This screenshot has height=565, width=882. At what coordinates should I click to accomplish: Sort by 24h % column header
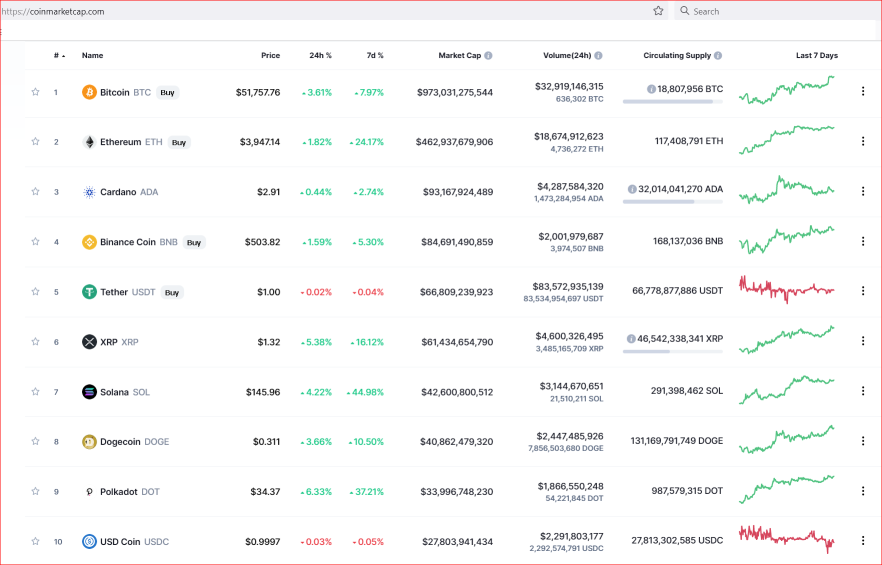point(321,55)
